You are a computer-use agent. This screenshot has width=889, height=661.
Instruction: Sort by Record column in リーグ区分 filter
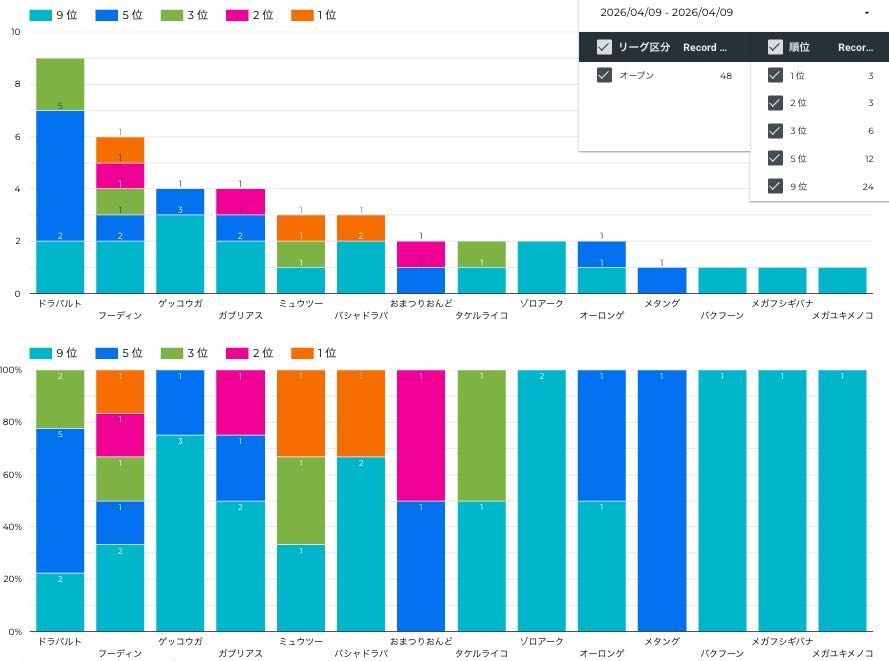click(x=705, y=47)
